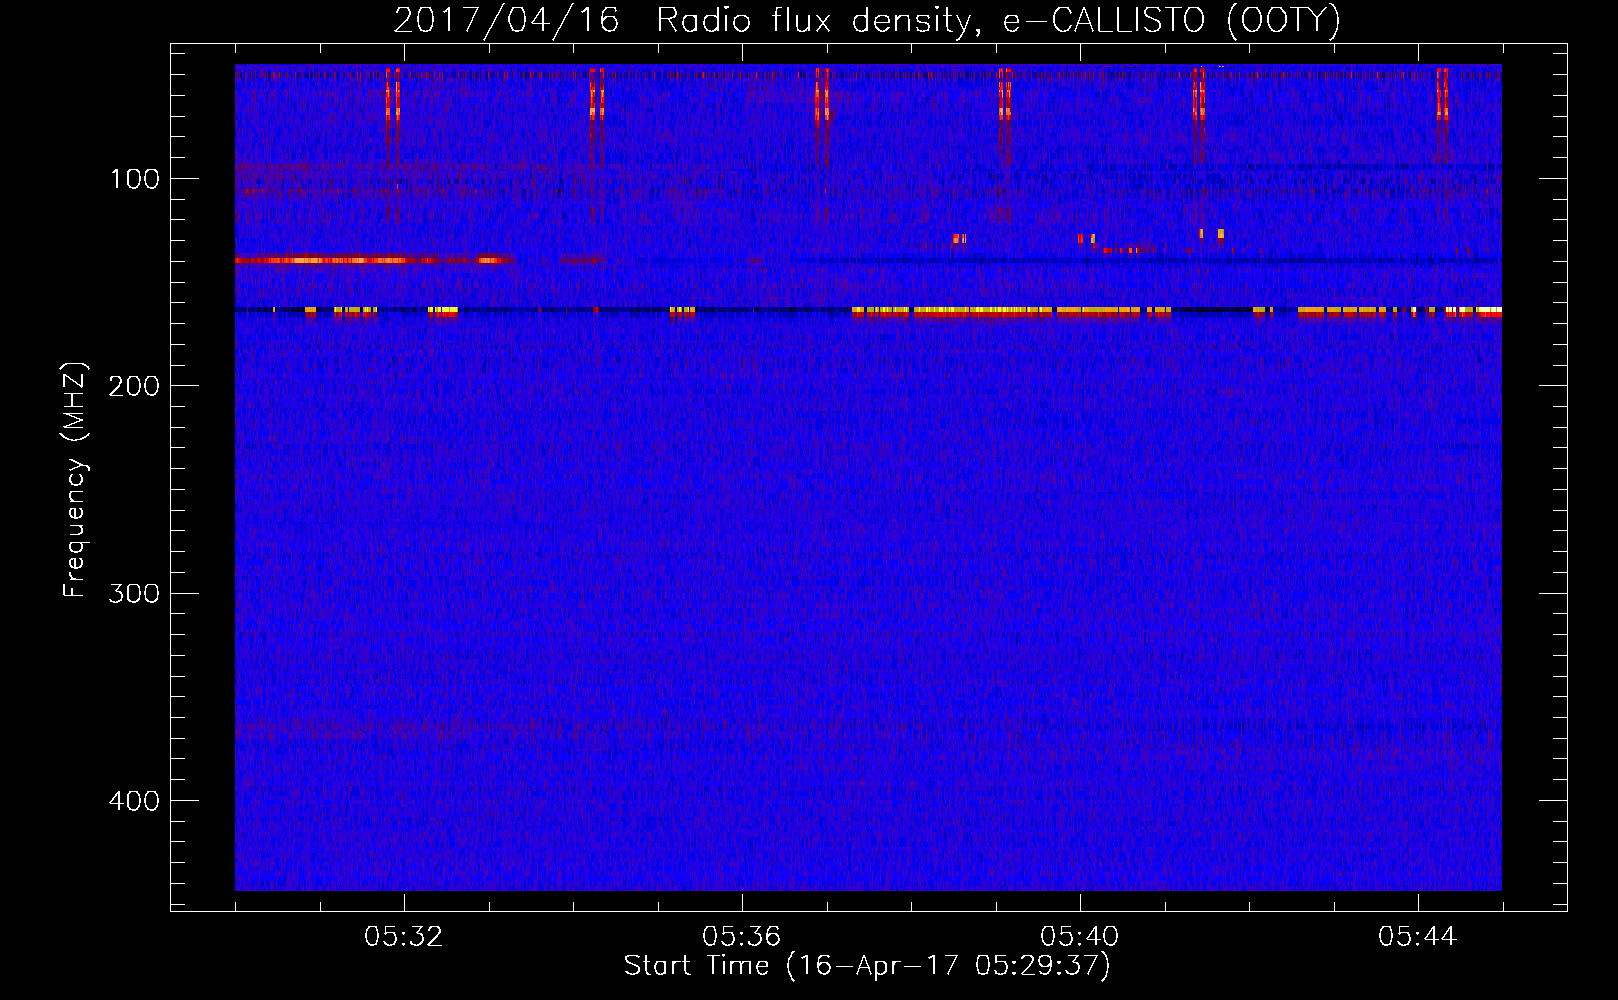Click the 300 frequency tick label
1618x1000 pixels.
(134, 593)
